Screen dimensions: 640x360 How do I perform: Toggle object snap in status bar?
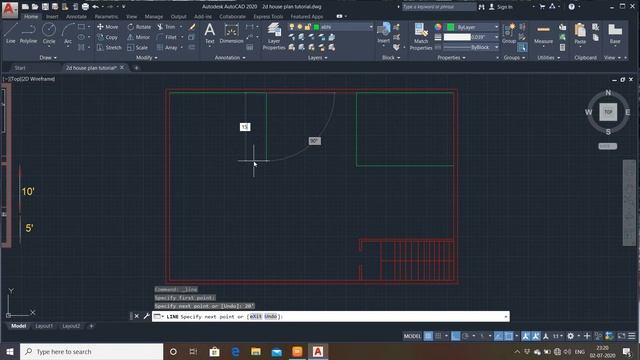point(509,336)
